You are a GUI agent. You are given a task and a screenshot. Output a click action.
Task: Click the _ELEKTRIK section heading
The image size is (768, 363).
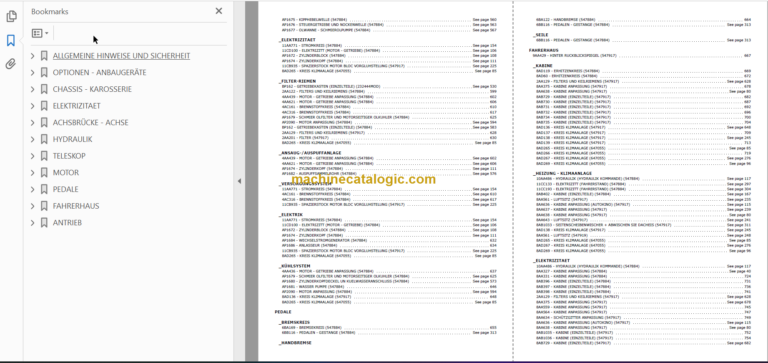291,215
